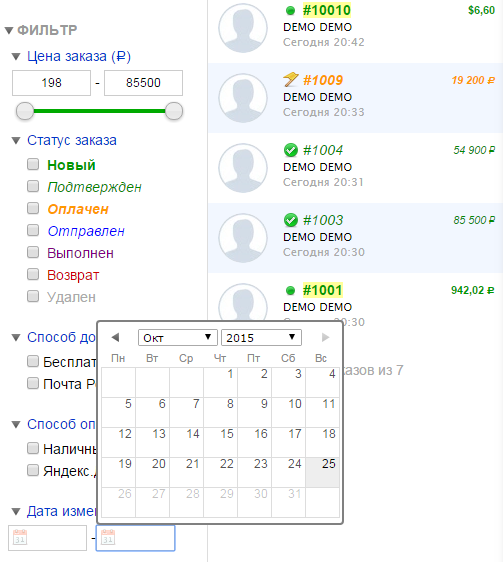Move the minimum price slider handle
This screenshot has width=503, height=562.
point(25,111)
